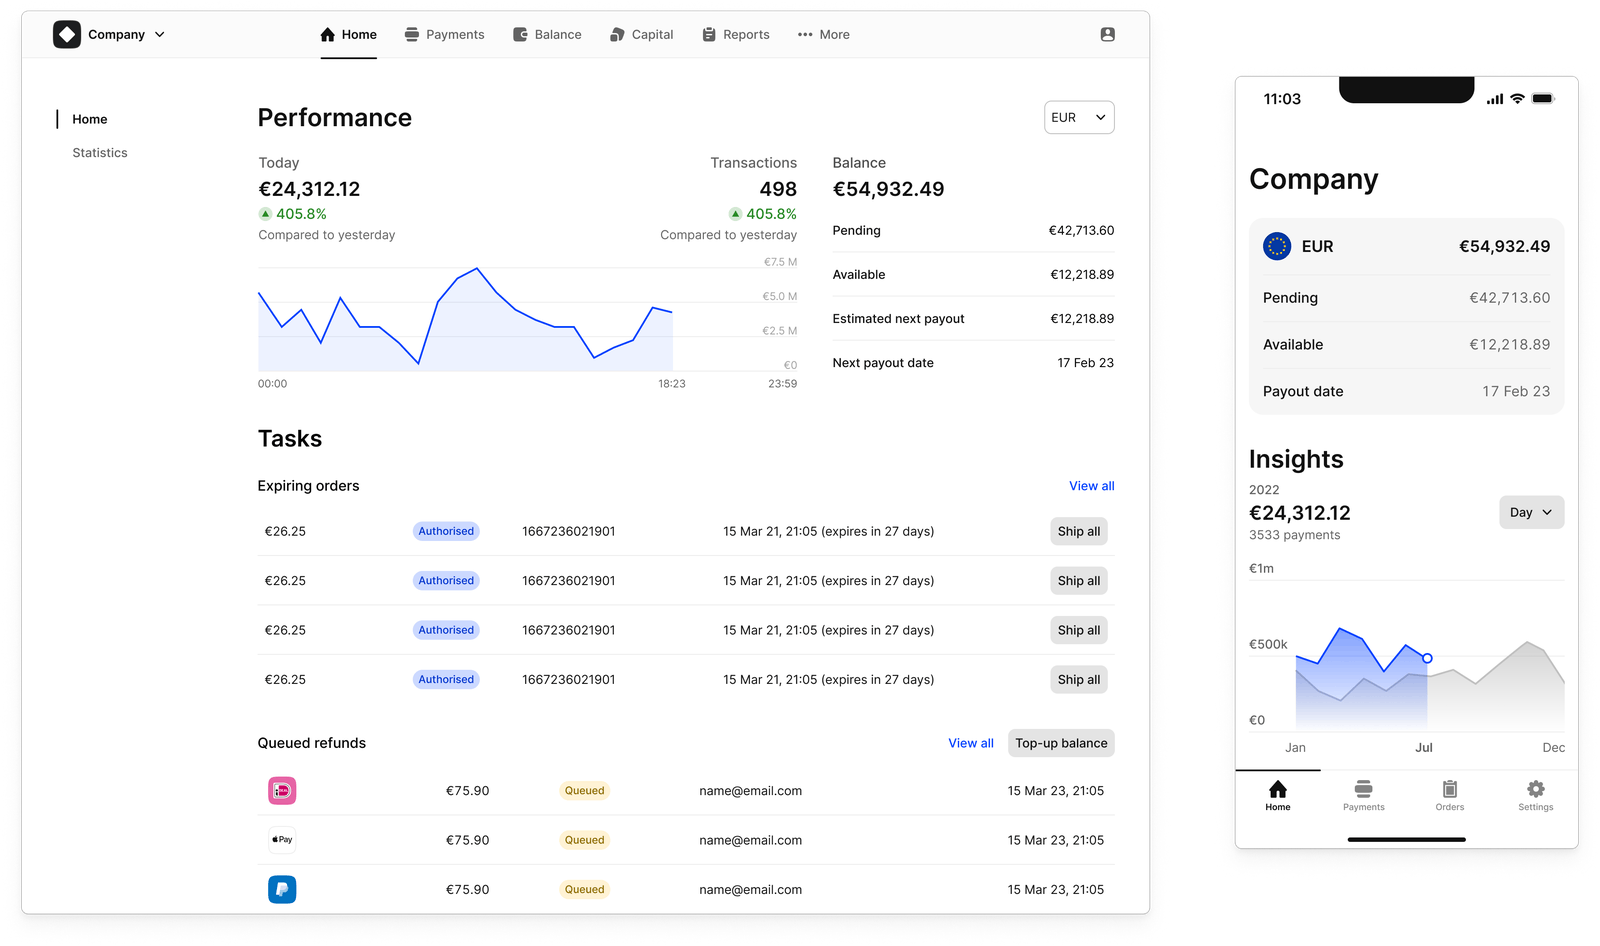Tap the Home icon in mobile bottom bar

(x=1278, y=789)
